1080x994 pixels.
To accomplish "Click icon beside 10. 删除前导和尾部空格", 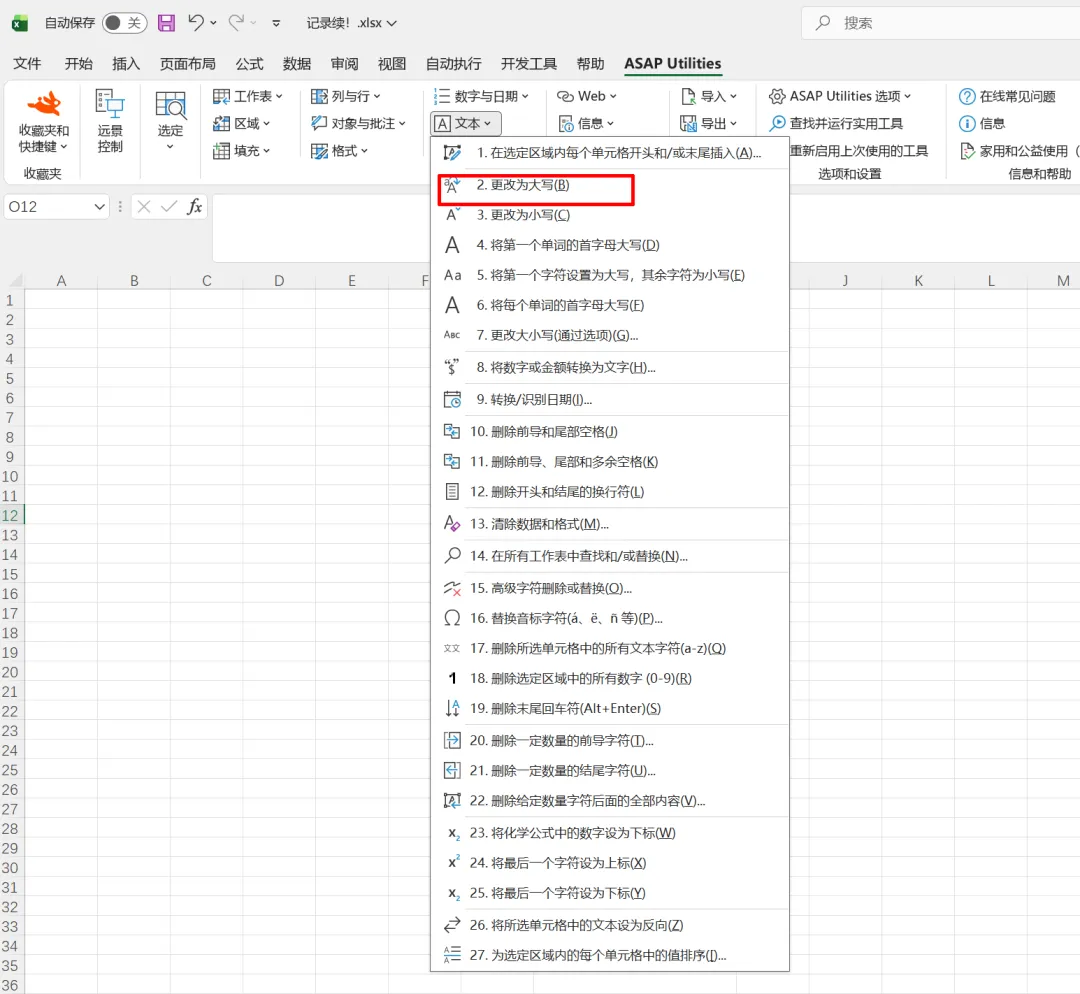I will 452,431.
